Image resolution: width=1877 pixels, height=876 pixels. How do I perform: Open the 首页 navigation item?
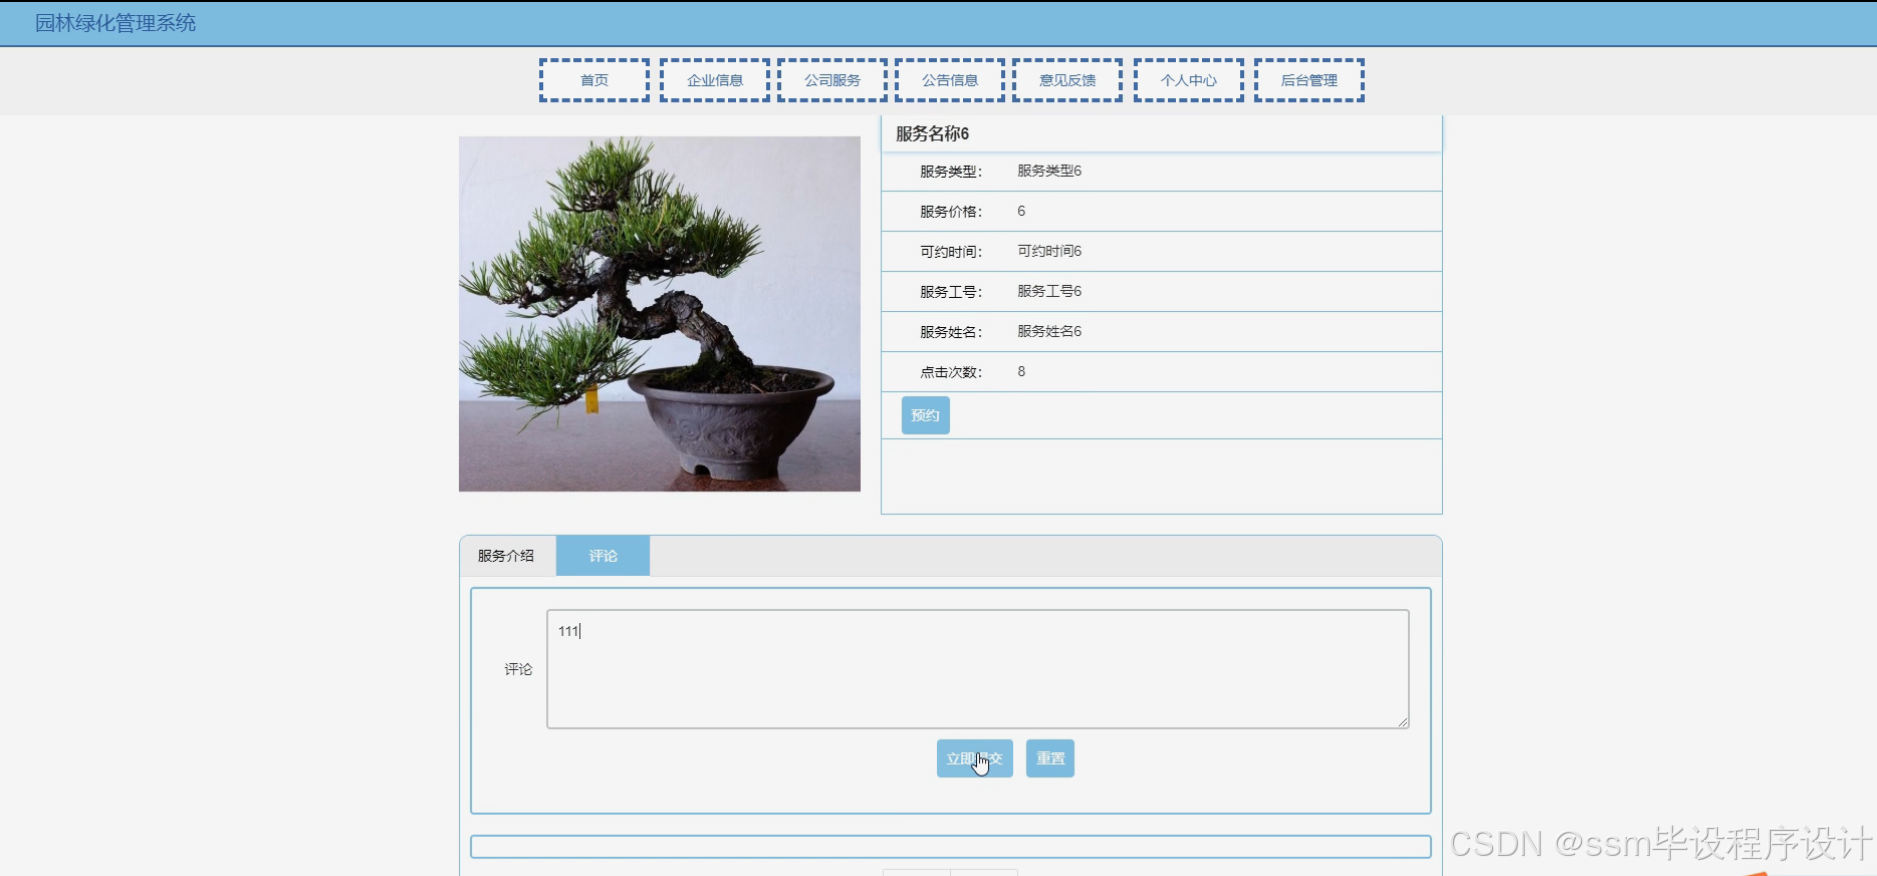[594, 80]
